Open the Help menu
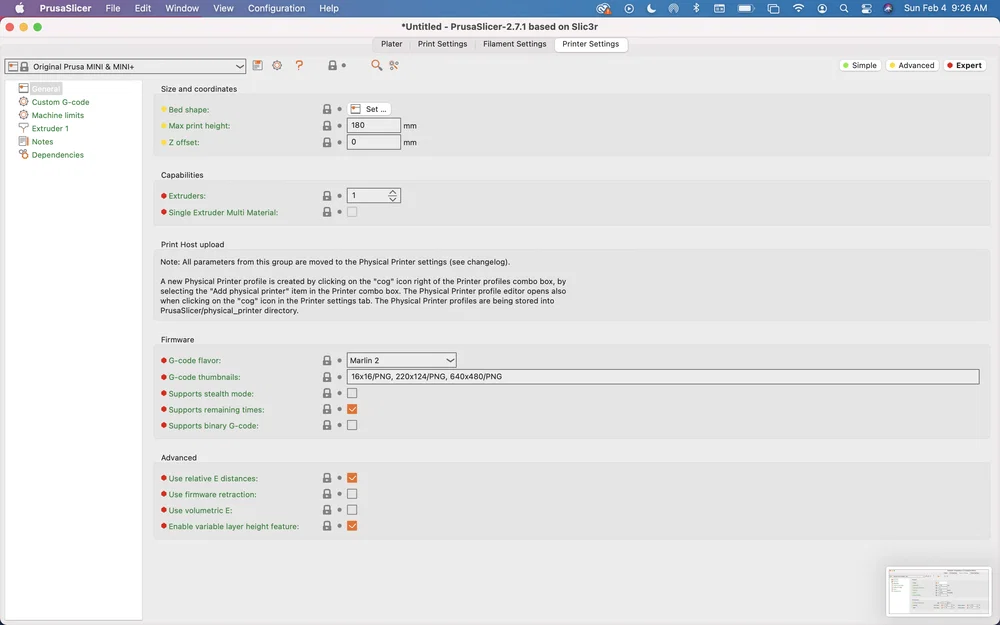The height and width of the screenshot is (625, 1000). coord(329,8)
